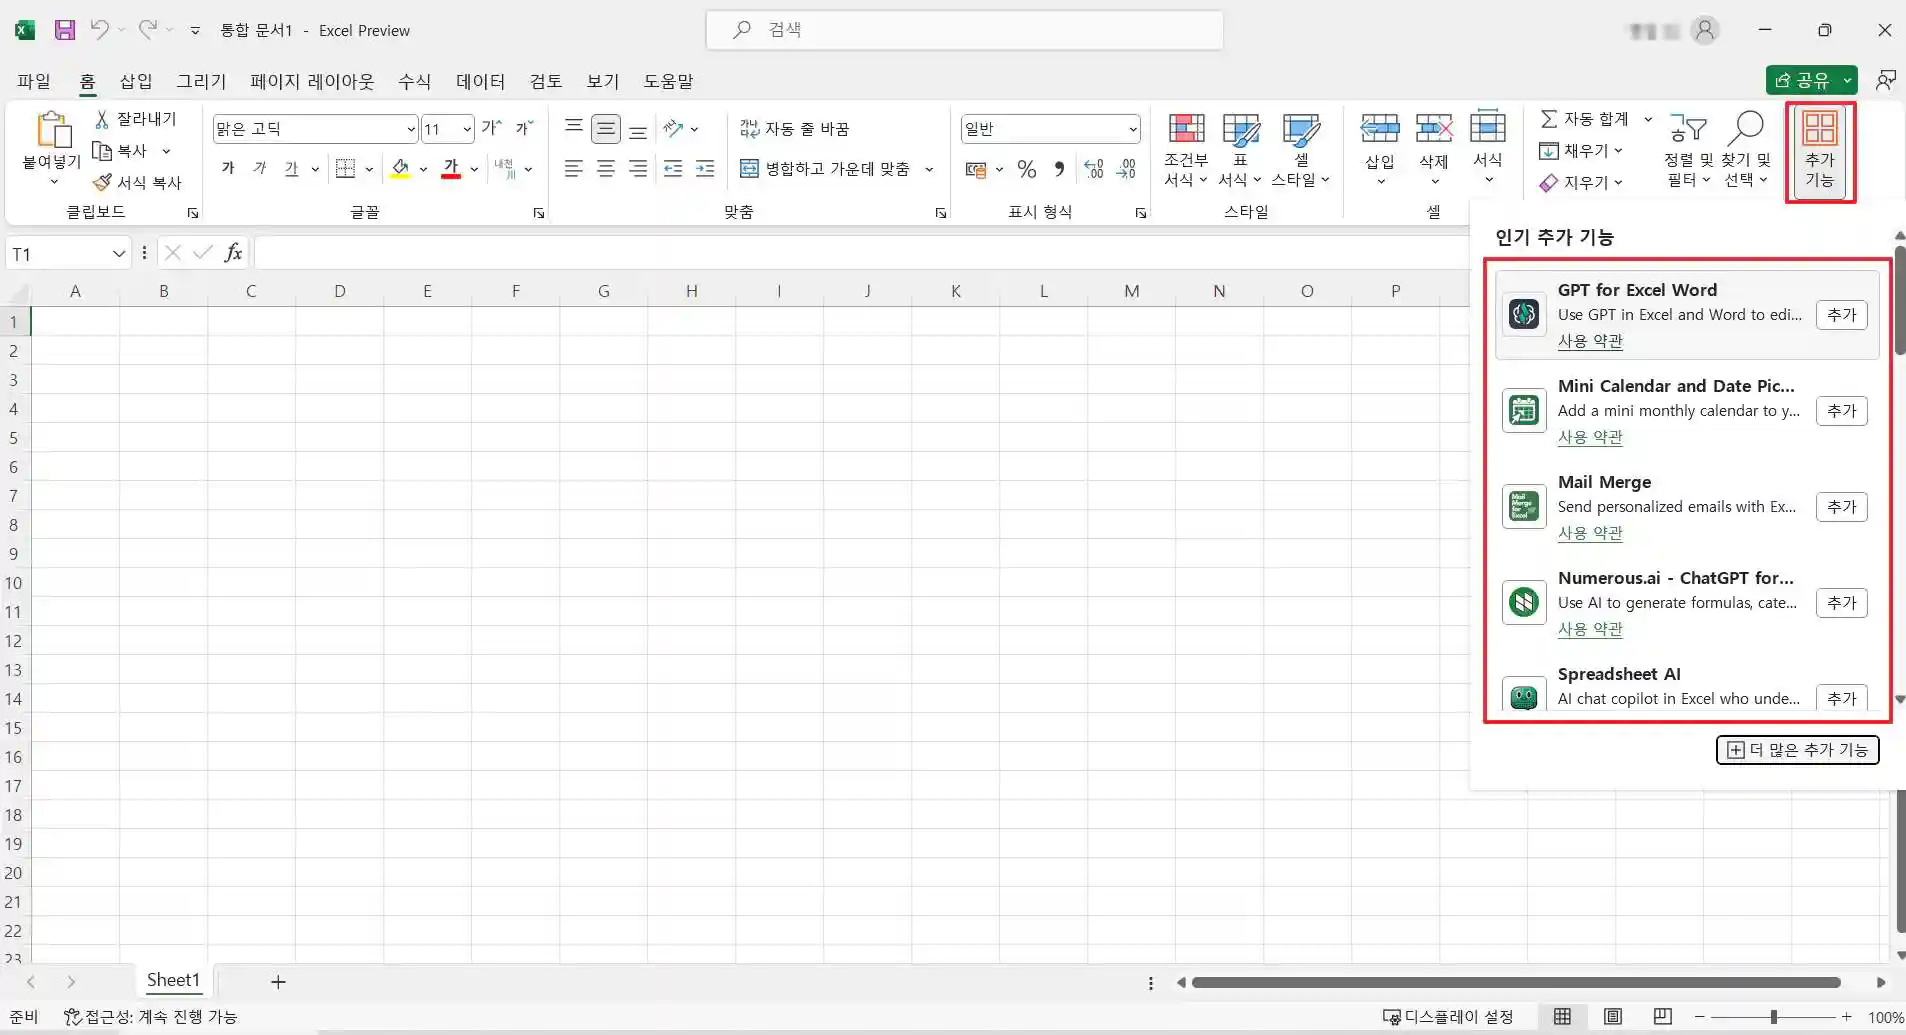
Task: Toggle italic (가) formatting
Action: (x=260, y=169)
